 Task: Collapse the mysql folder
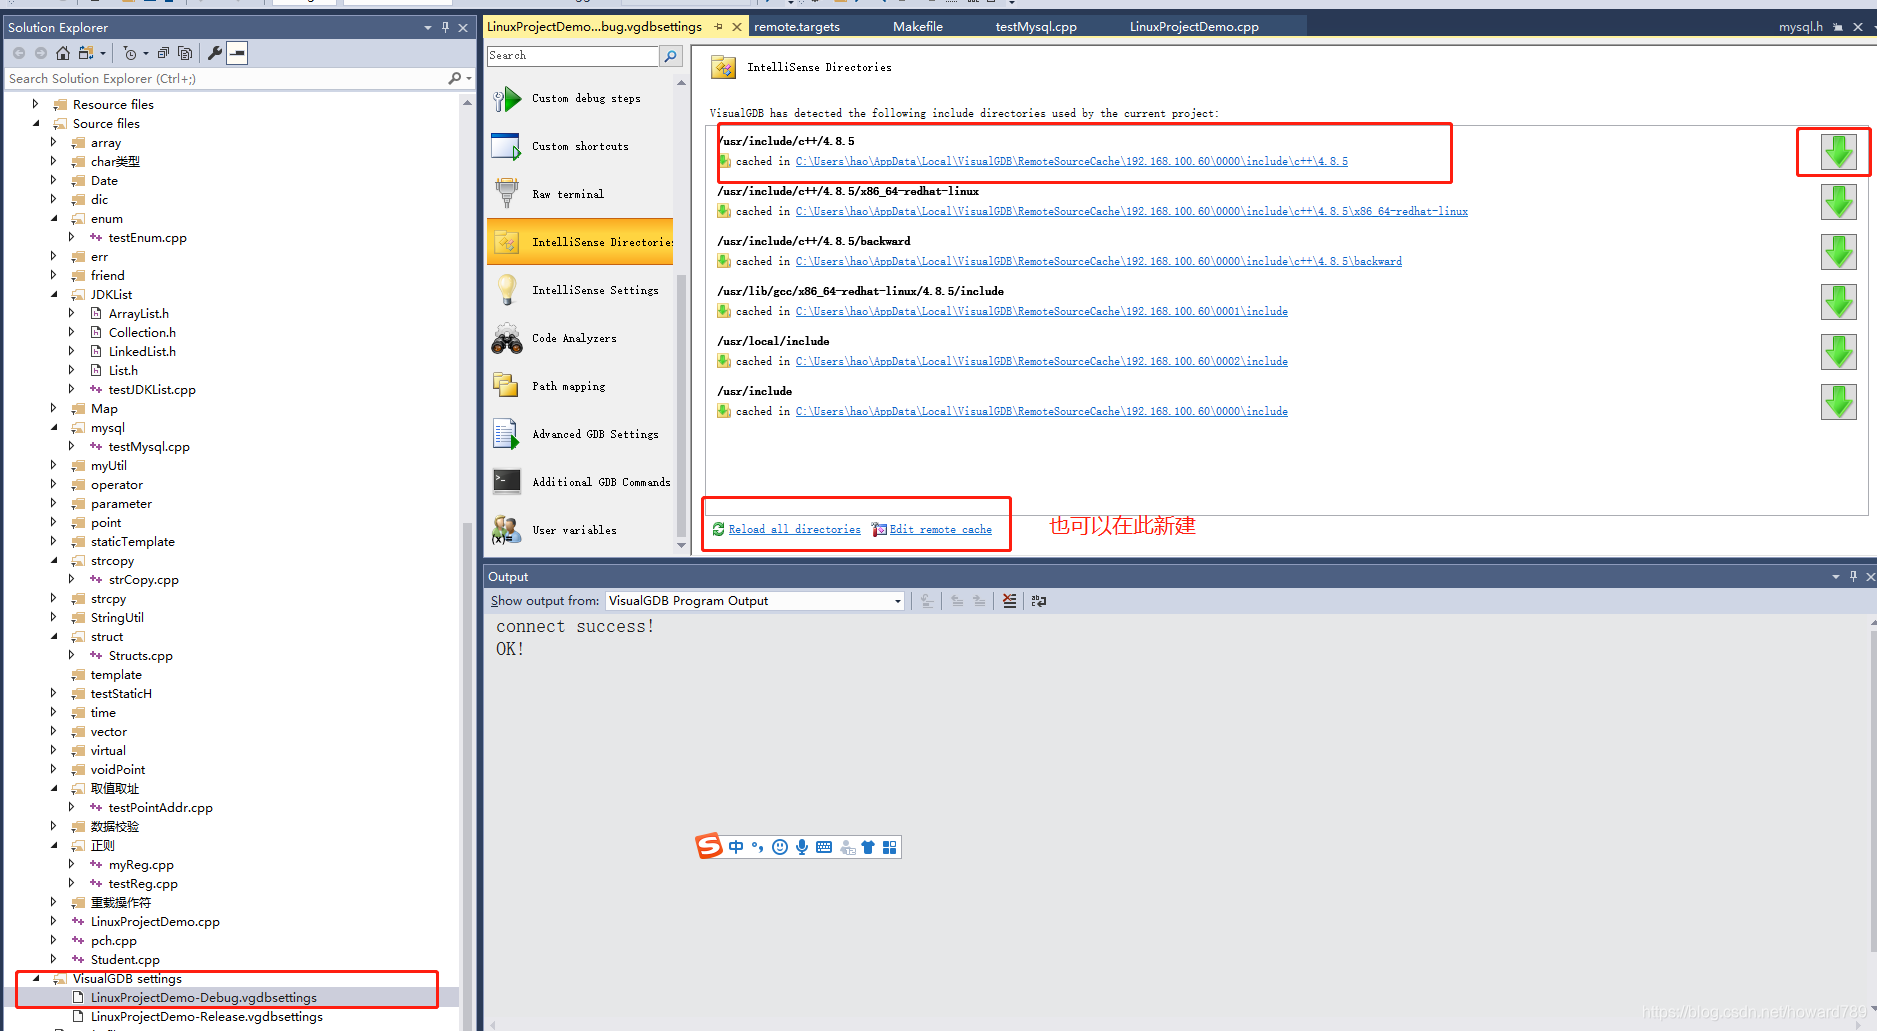pos(54,427)
